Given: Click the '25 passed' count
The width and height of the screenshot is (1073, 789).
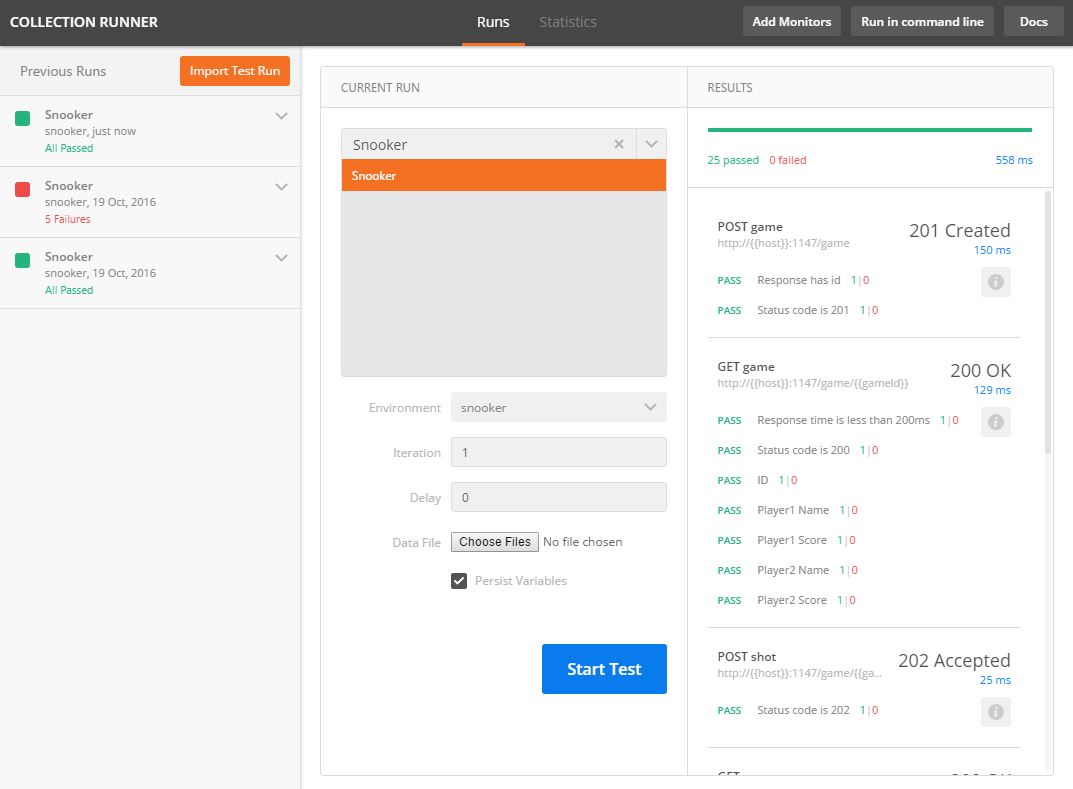Looking at the screenshot, I should click(x=733, y=160).
